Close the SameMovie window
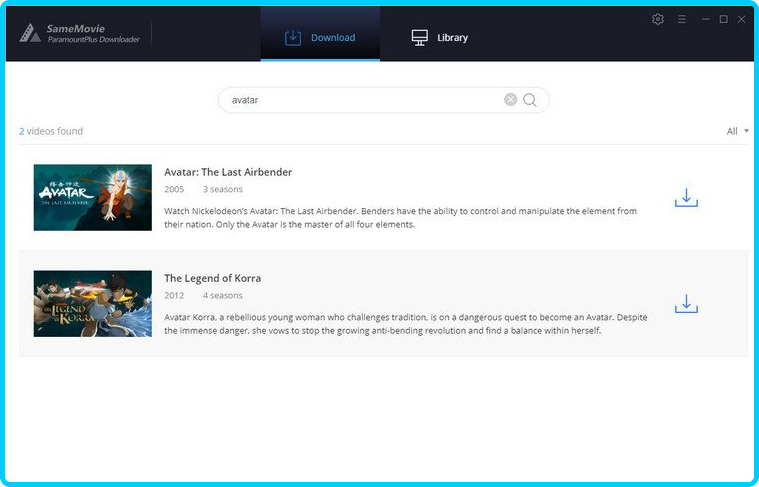Viewport: 759px width, 487px height. click(x=742, y=19)
